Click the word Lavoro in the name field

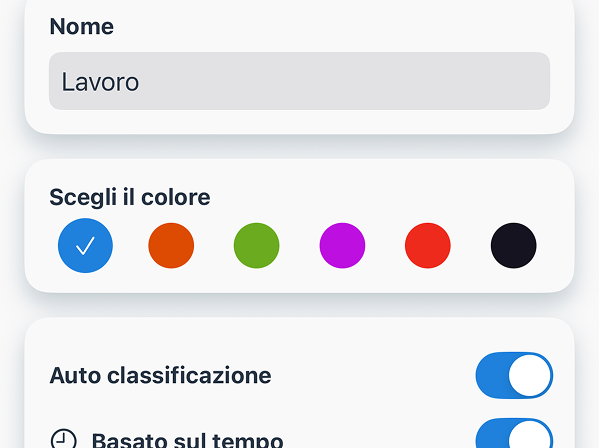[100, 82]
